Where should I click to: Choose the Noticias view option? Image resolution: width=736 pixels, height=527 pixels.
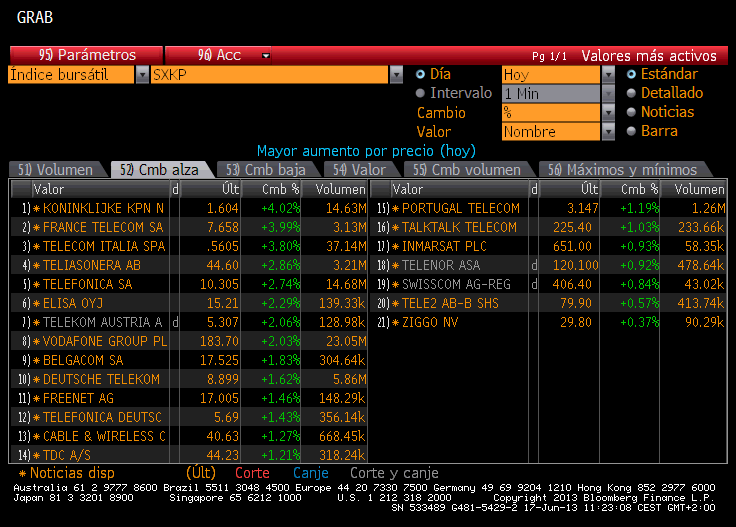631,112
